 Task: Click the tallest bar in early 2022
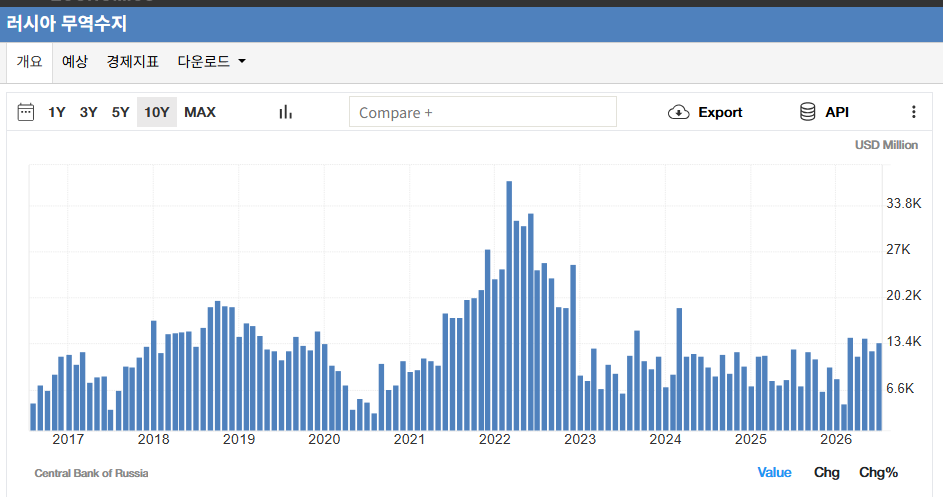tap(509, 306)
